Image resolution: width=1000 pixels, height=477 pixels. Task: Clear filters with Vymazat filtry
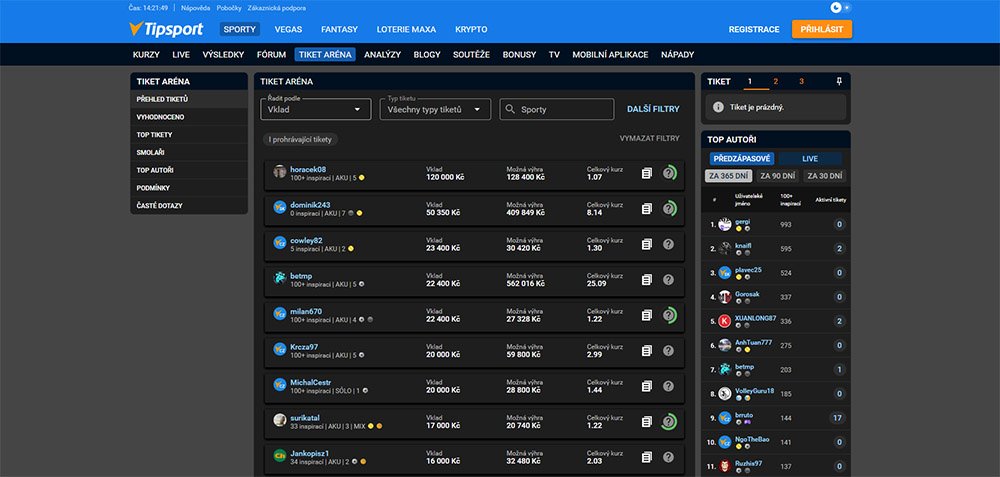coord(649,139)
